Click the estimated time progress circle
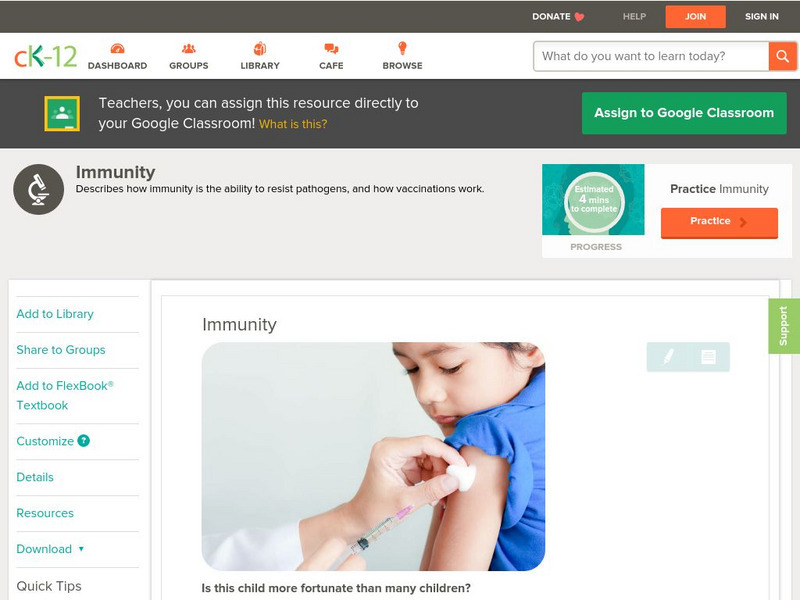Screen dimensions: 800x600 click(594, 201)
